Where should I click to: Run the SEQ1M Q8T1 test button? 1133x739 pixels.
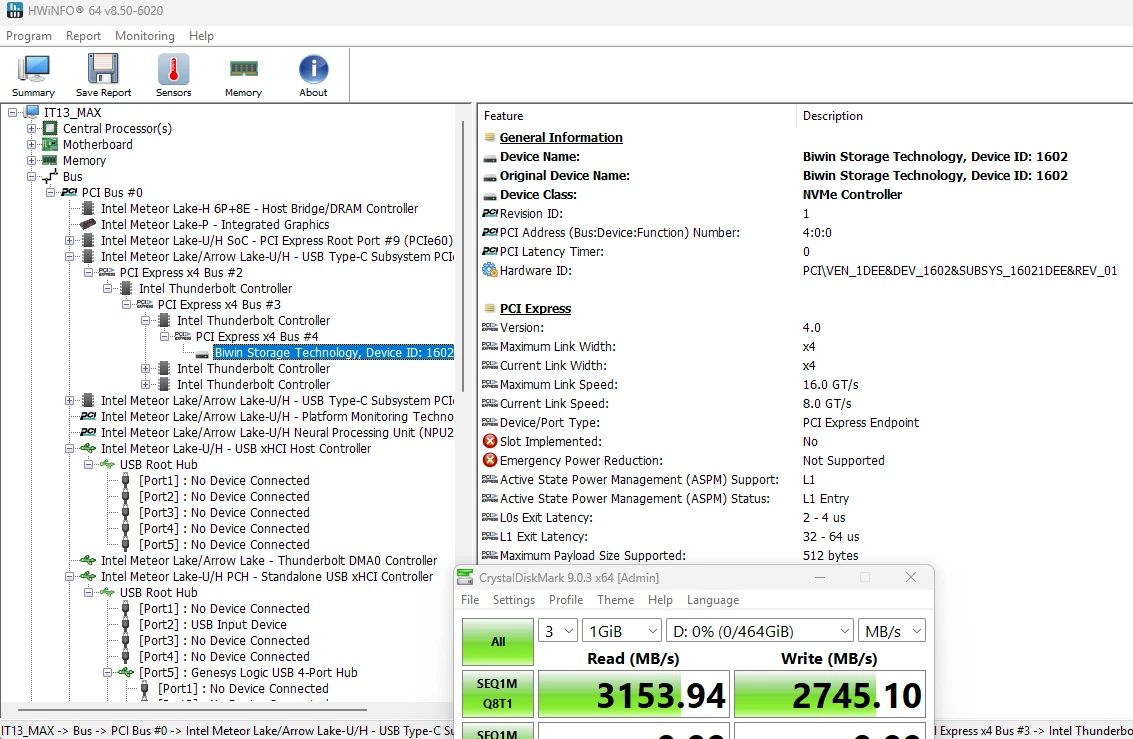(x=498, y=693)
